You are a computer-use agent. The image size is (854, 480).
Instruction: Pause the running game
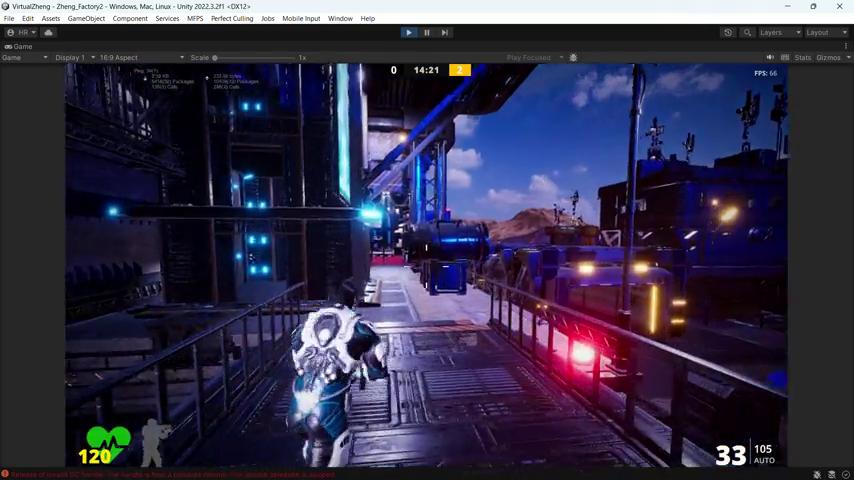coord(427,33)
